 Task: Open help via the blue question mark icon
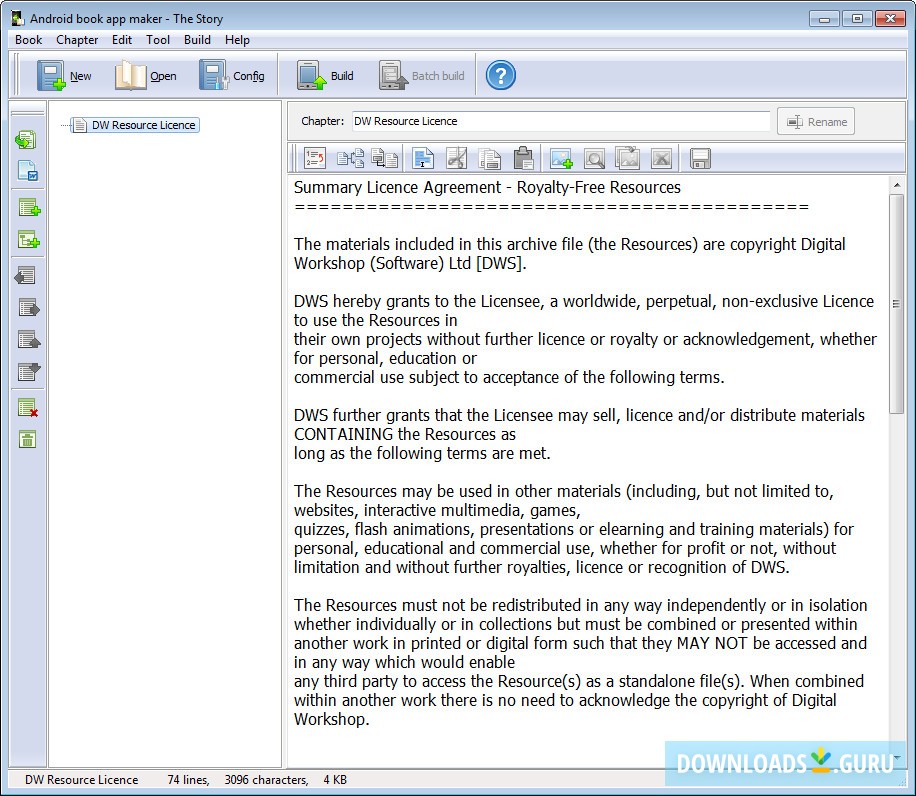[x=501, y=75]
